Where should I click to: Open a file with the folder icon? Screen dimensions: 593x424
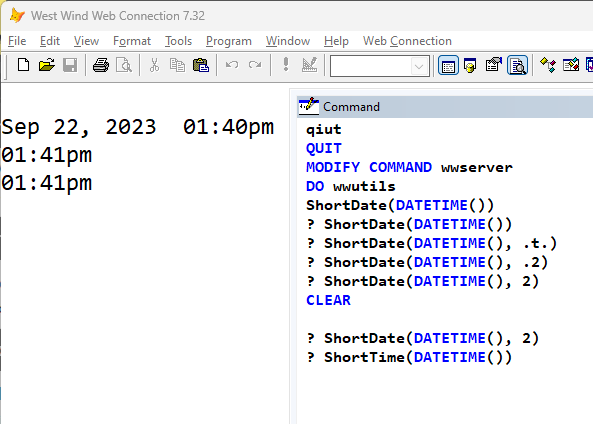[x=47, y=65]
